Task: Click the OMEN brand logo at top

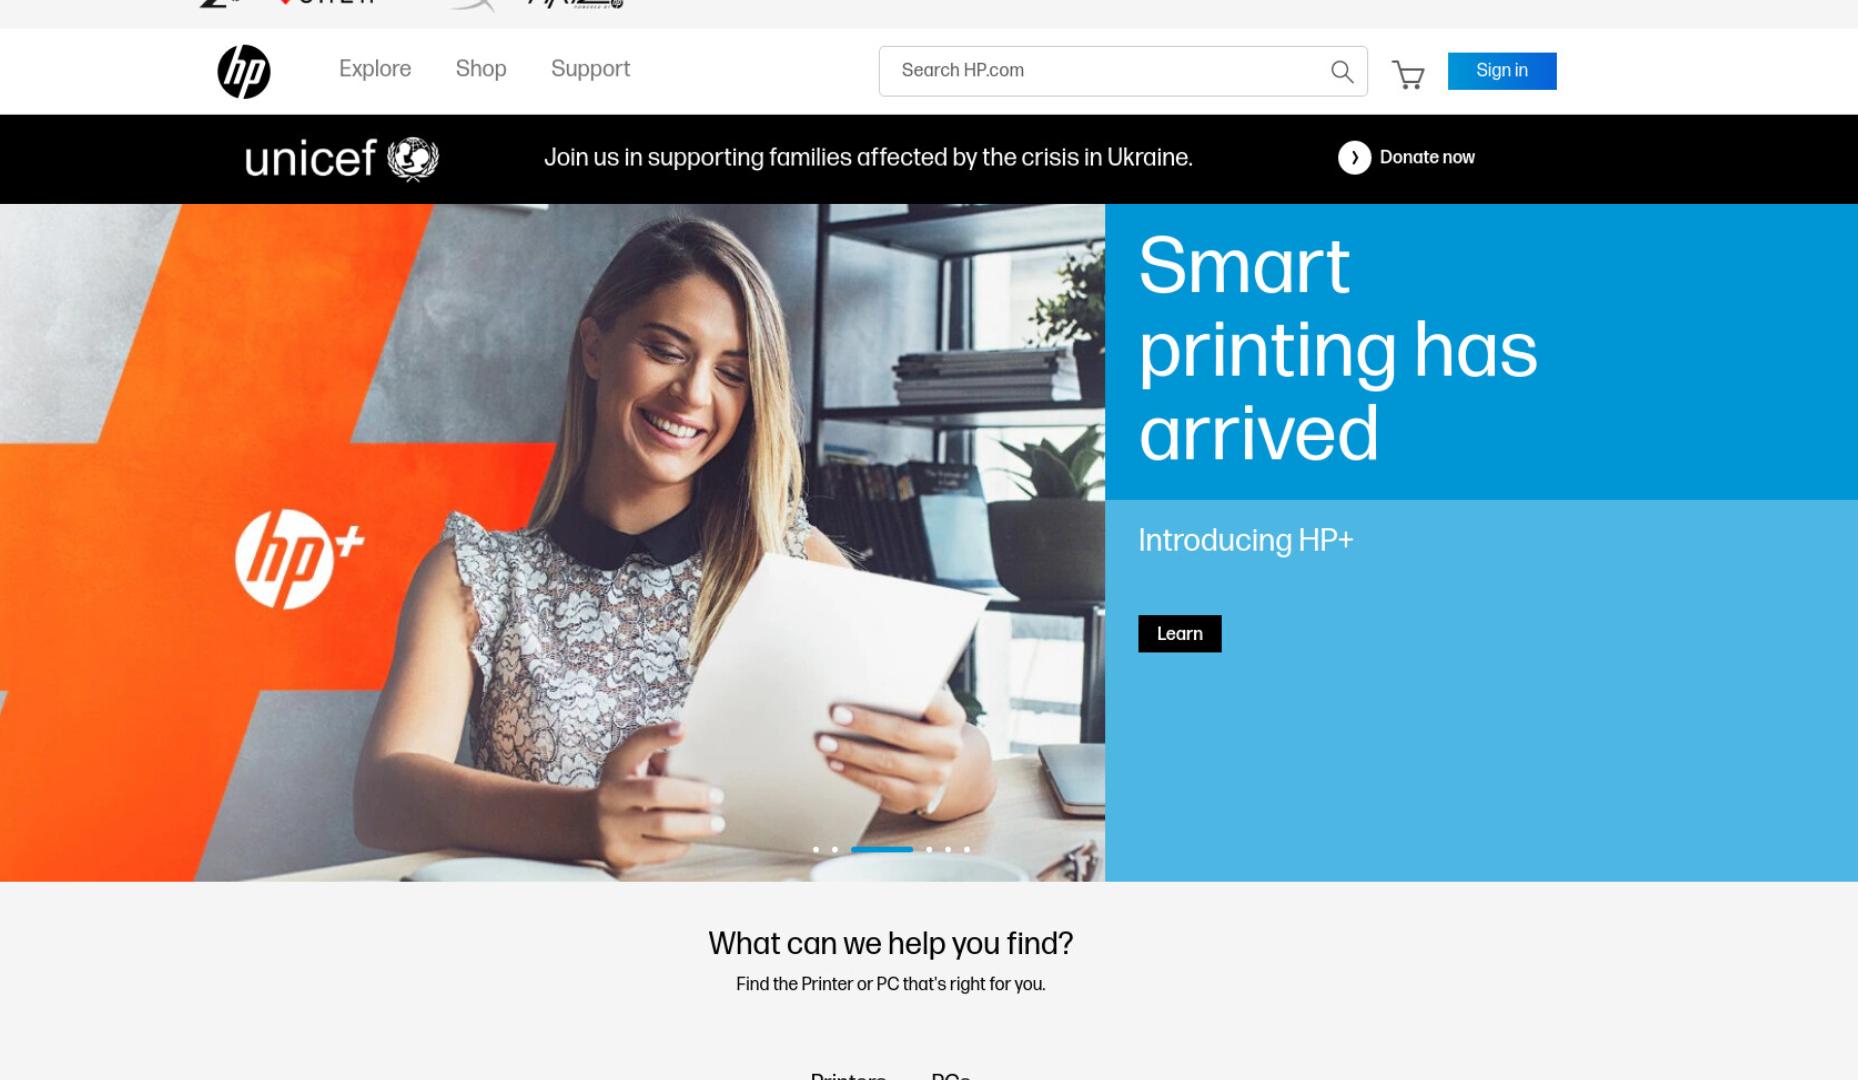Action: 328,3
